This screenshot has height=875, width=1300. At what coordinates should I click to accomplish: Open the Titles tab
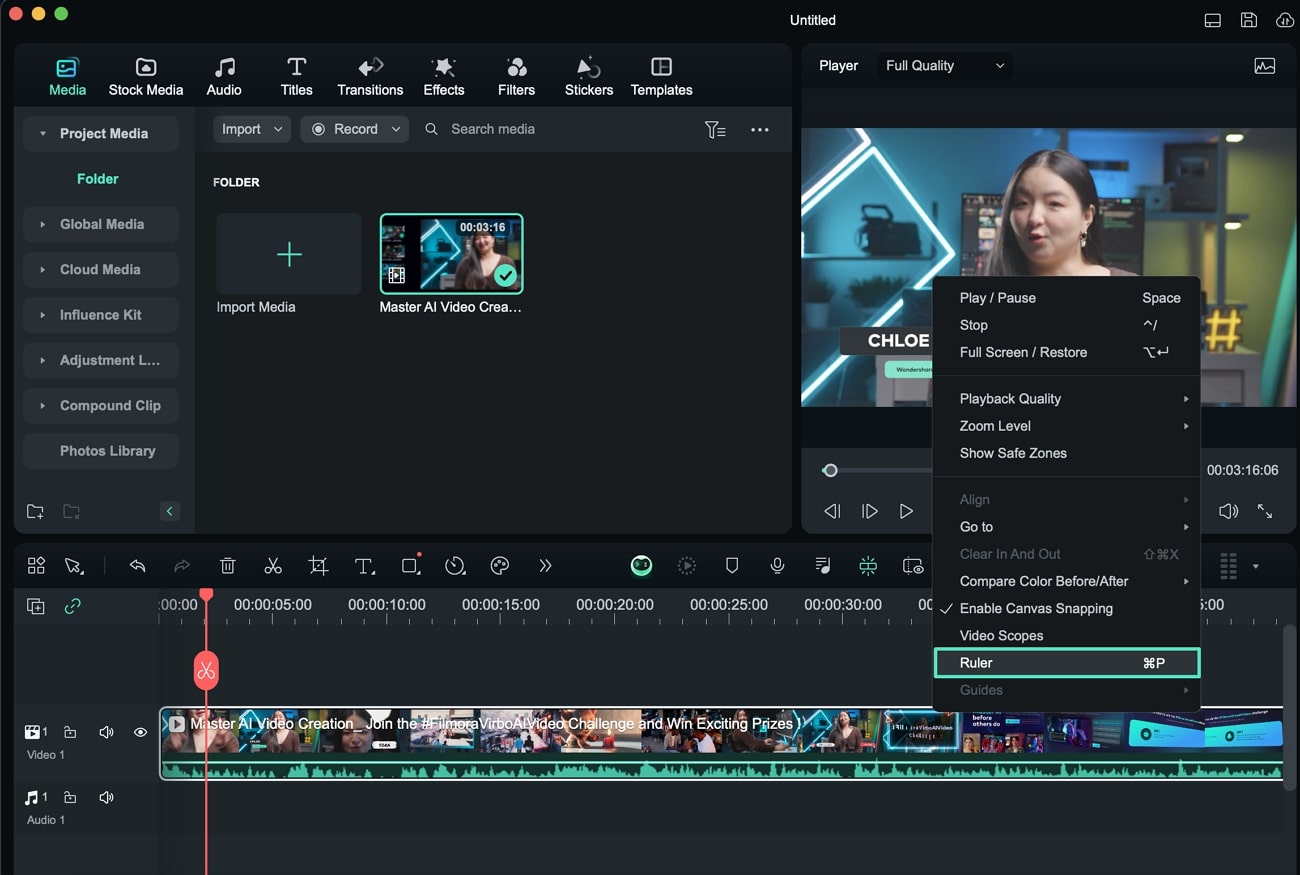tap(296, 77)
